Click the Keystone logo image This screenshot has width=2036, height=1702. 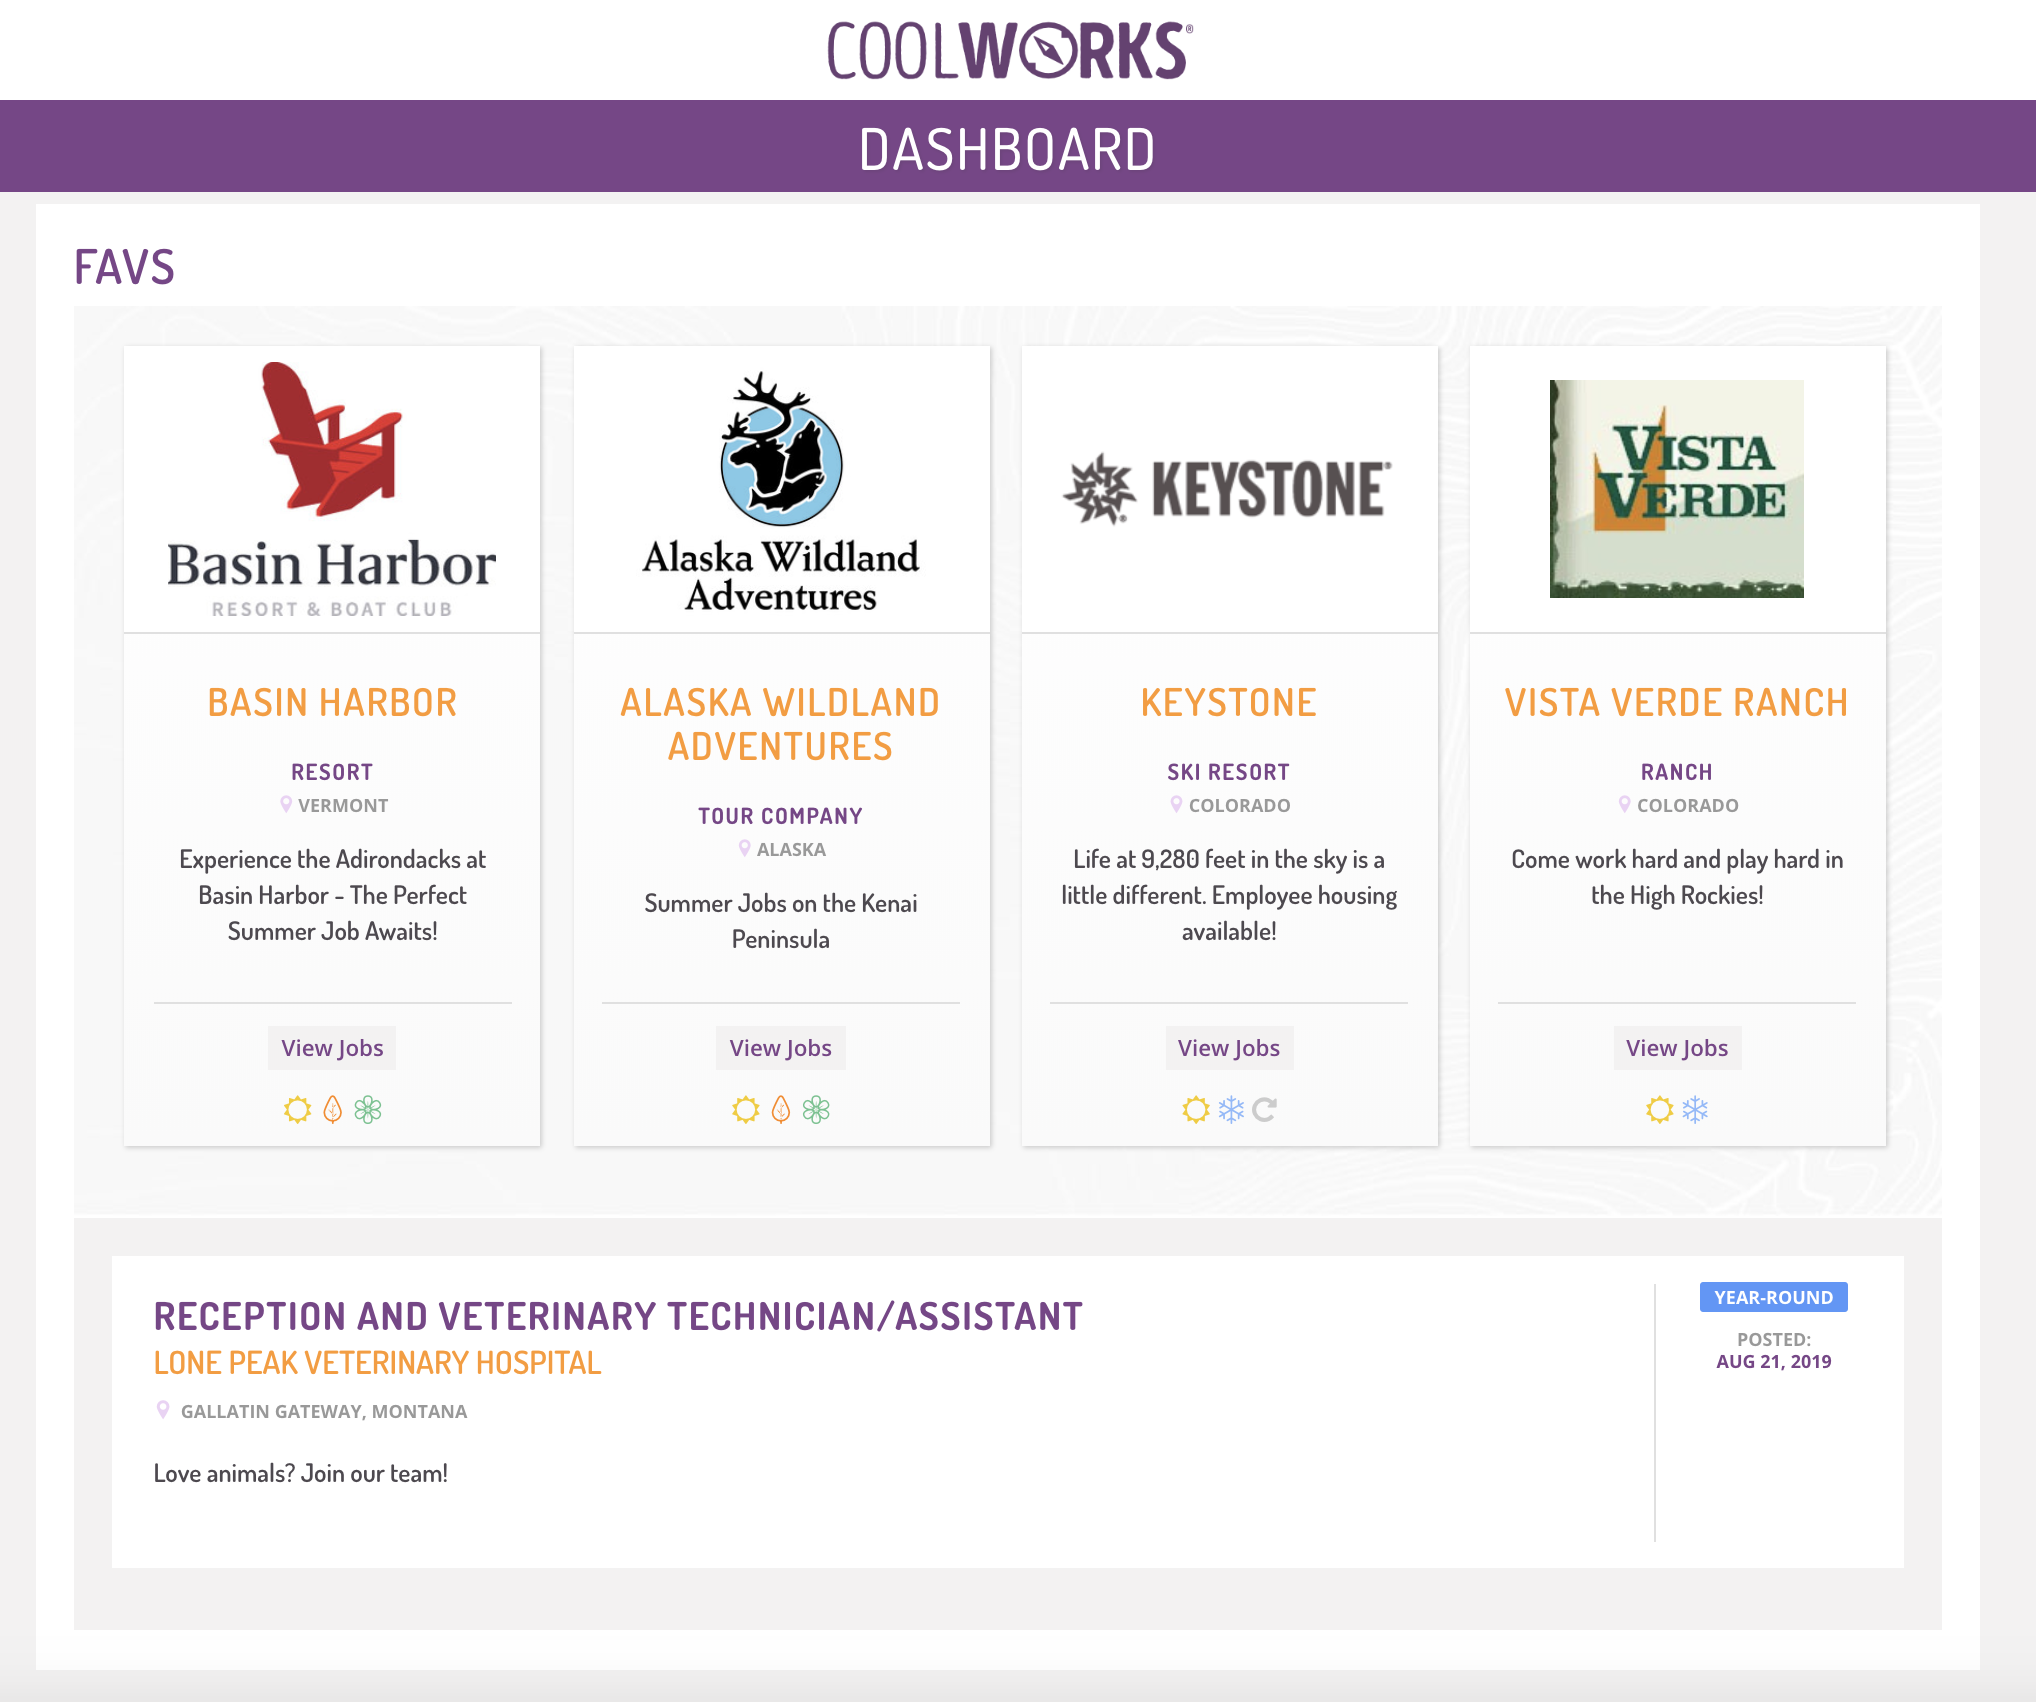(x=1228, y=489)
